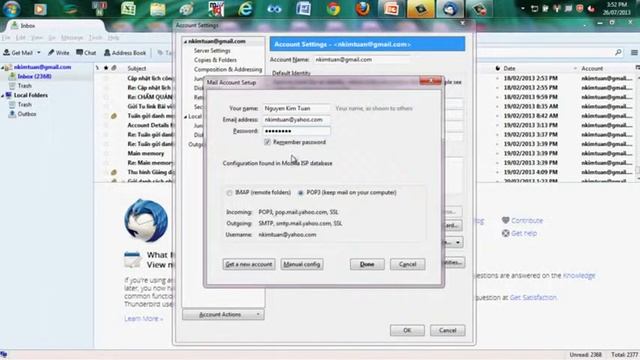Collapse nkimtuan@gmail.com account in folder pane
The height and width of the screenshot is (360, 640).
pyautogui.click(x=2, y=67)
